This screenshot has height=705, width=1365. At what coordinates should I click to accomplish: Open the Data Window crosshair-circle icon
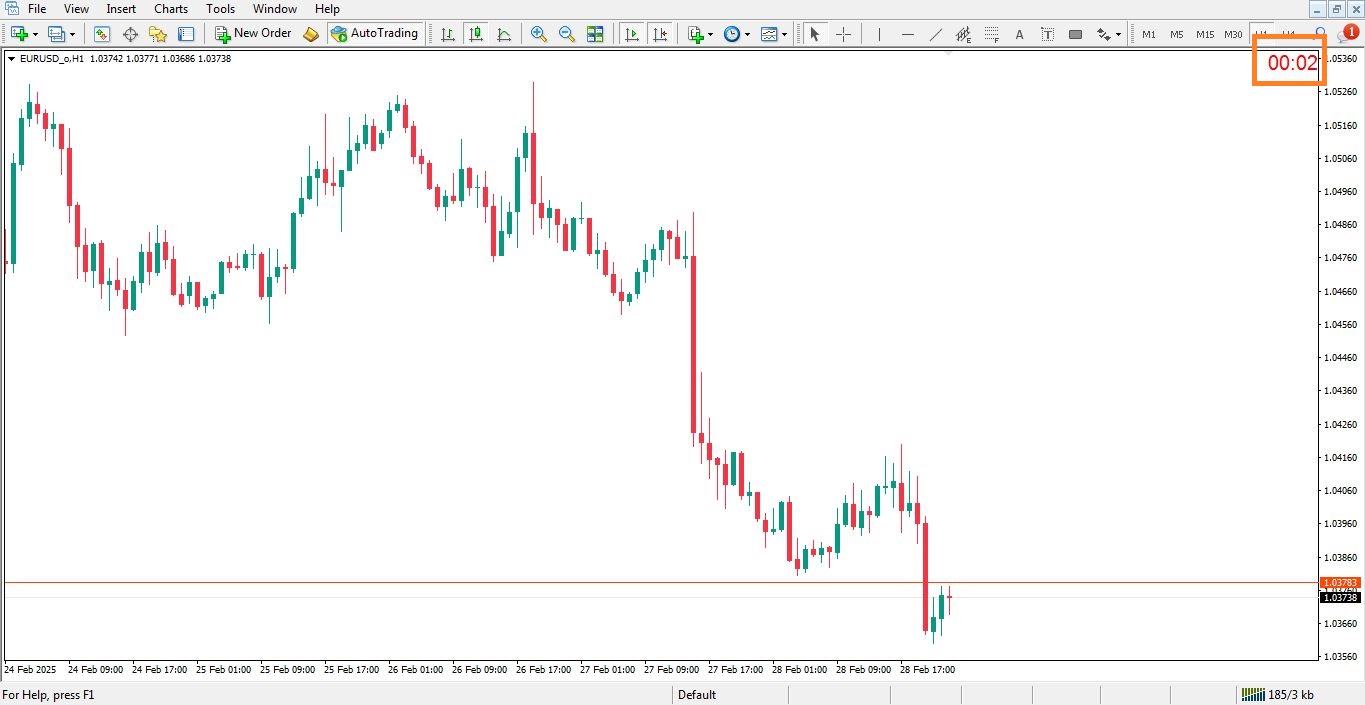(x=130, y=34)
